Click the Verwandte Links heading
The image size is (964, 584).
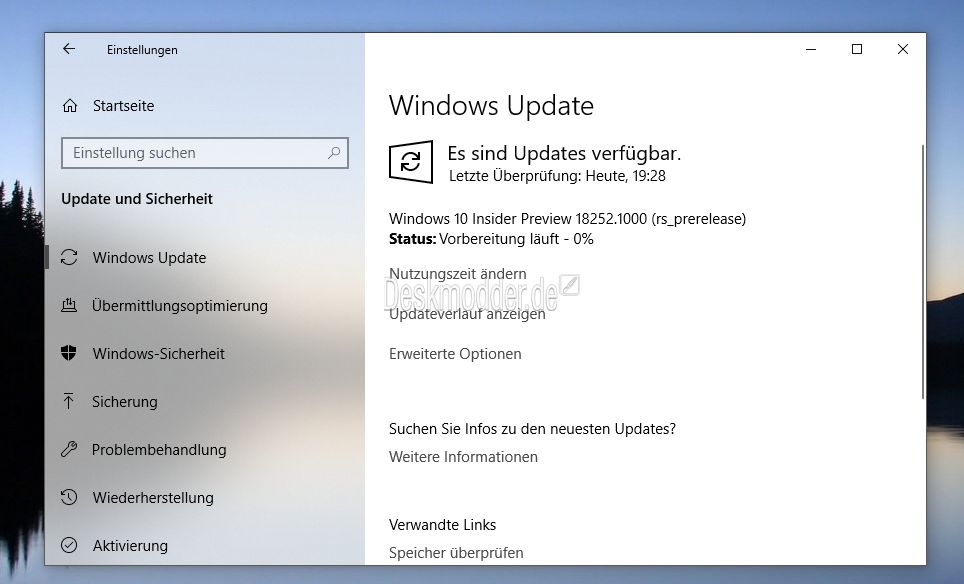(442, 525)
